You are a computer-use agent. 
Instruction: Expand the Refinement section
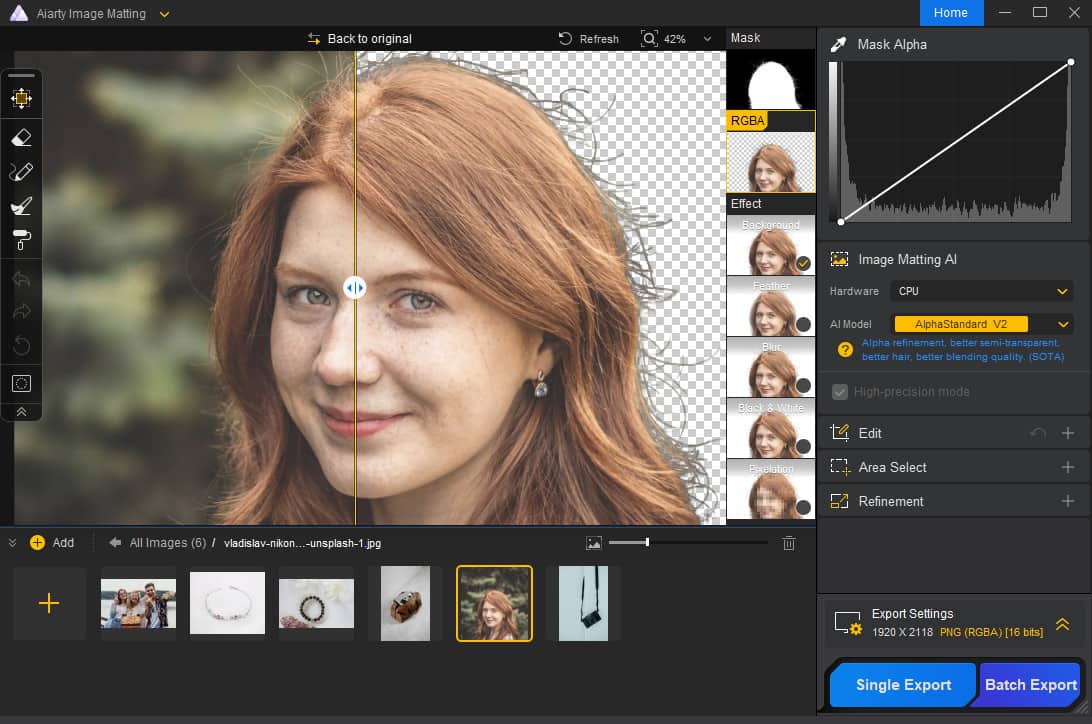point(1067,501)
